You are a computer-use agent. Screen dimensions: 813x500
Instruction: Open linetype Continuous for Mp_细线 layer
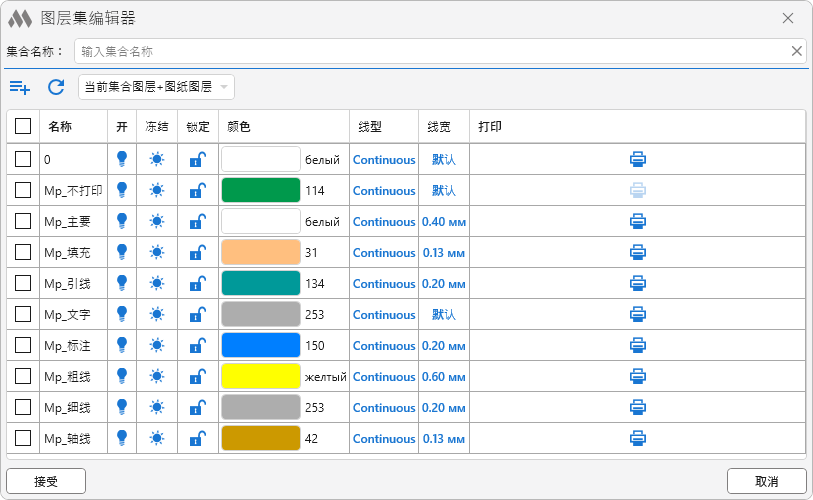point(383,407)
